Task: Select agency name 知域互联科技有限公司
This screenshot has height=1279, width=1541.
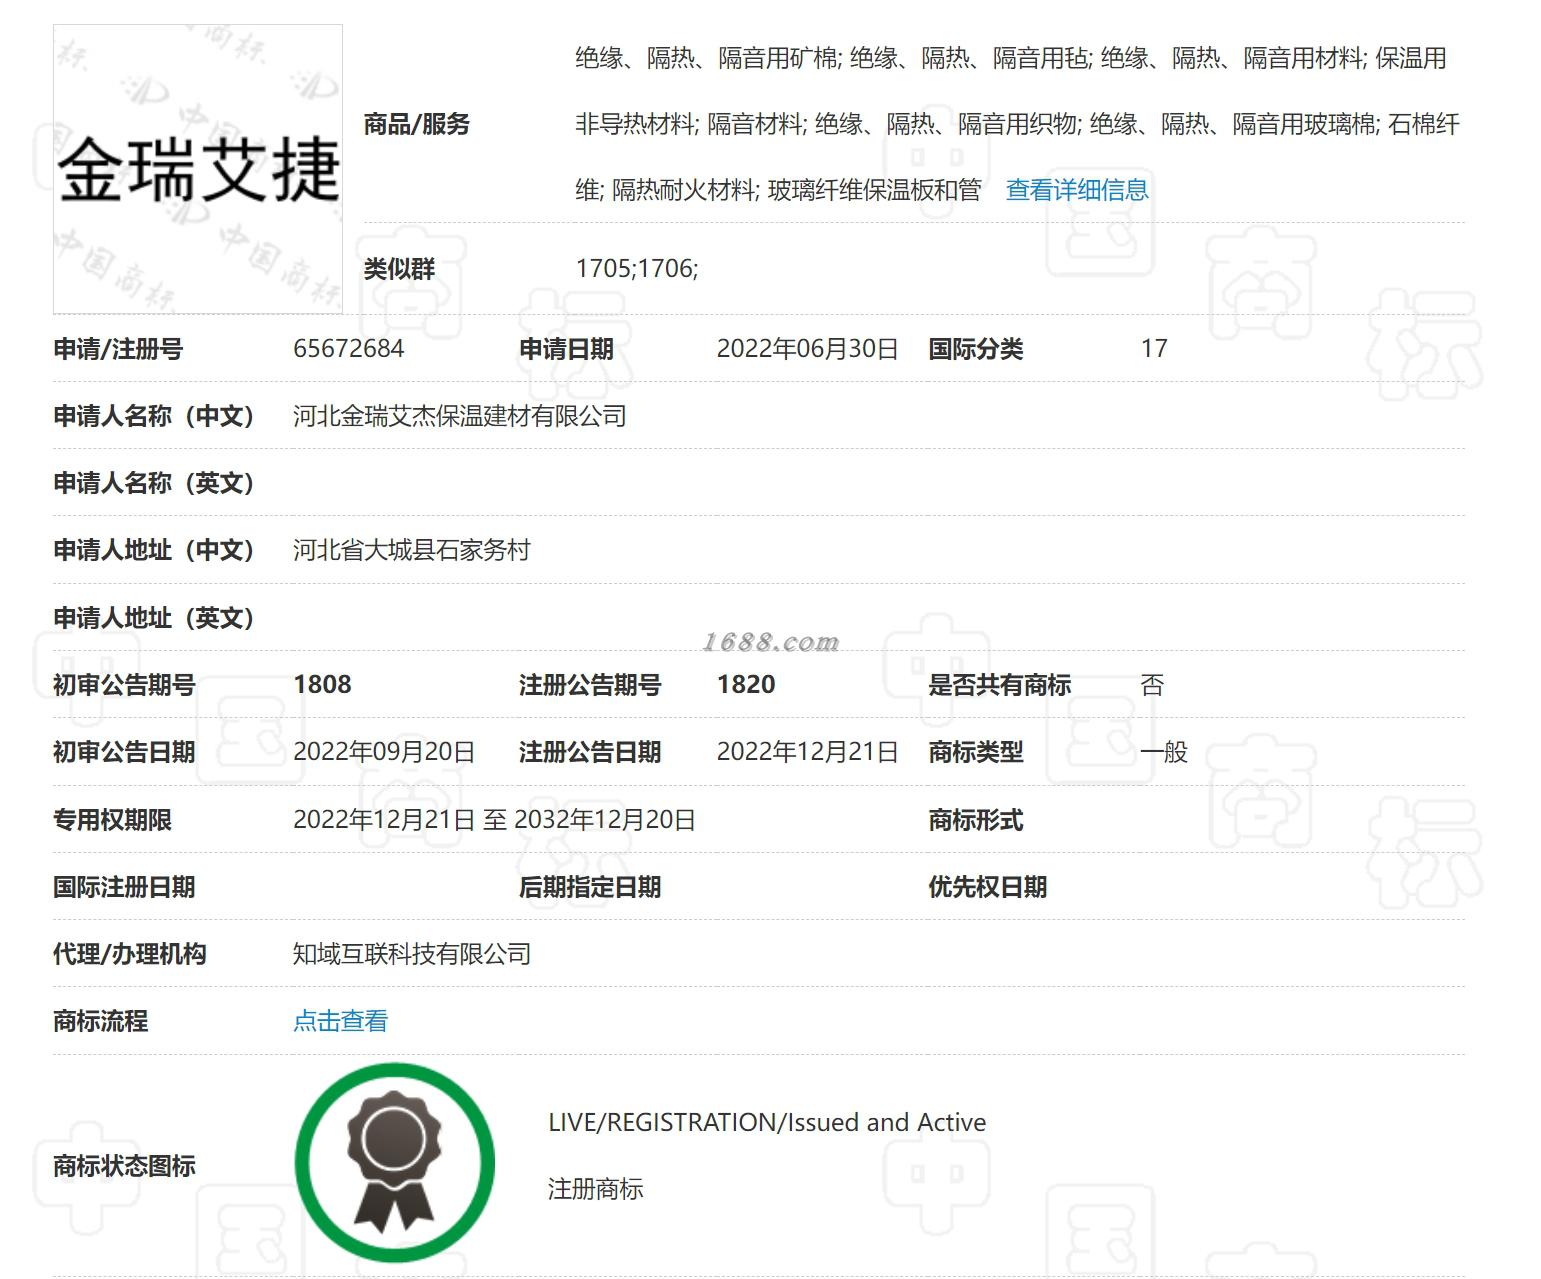Action: [x=412, y=954]
